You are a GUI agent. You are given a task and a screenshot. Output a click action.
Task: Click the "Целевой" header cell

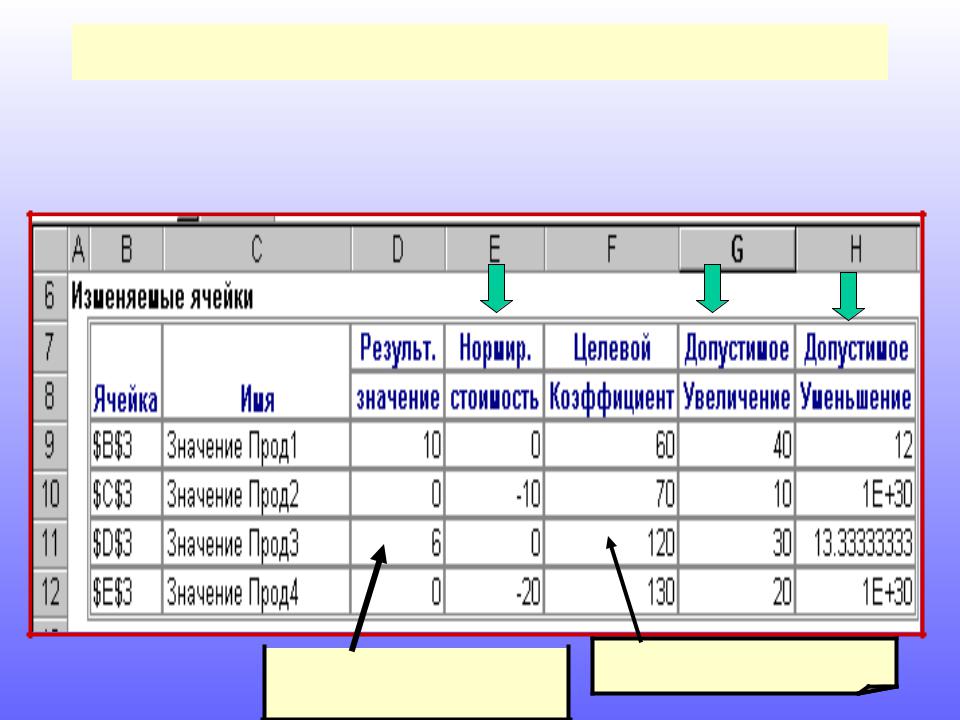pos(611,348)
